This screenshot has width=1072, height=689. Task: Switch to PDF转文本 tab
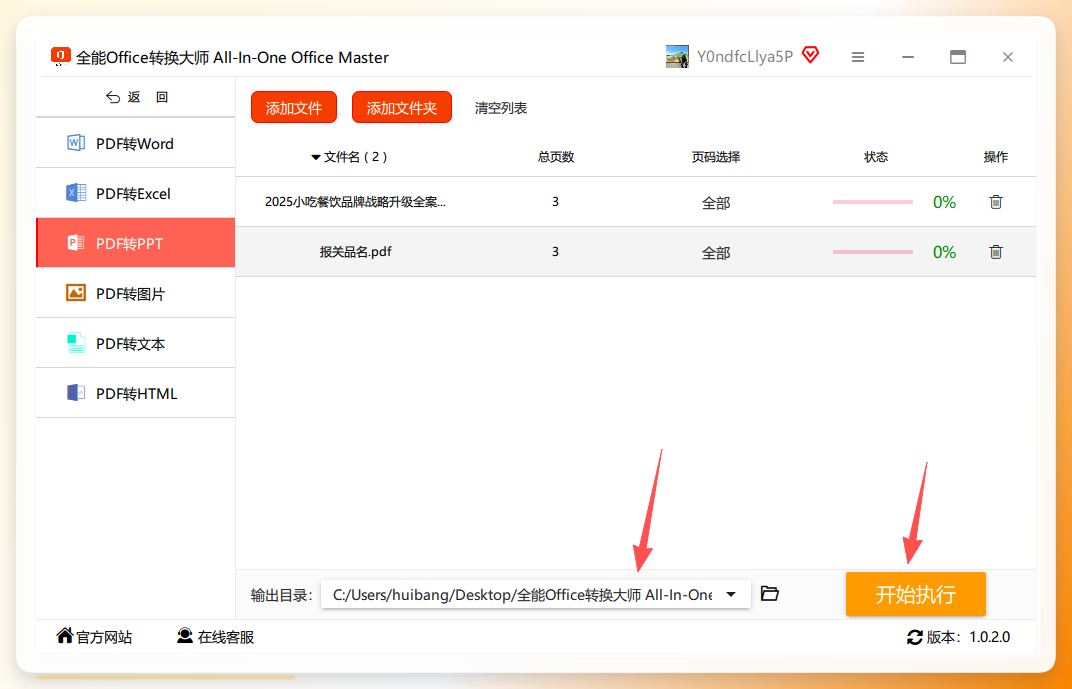click(135, 343)
